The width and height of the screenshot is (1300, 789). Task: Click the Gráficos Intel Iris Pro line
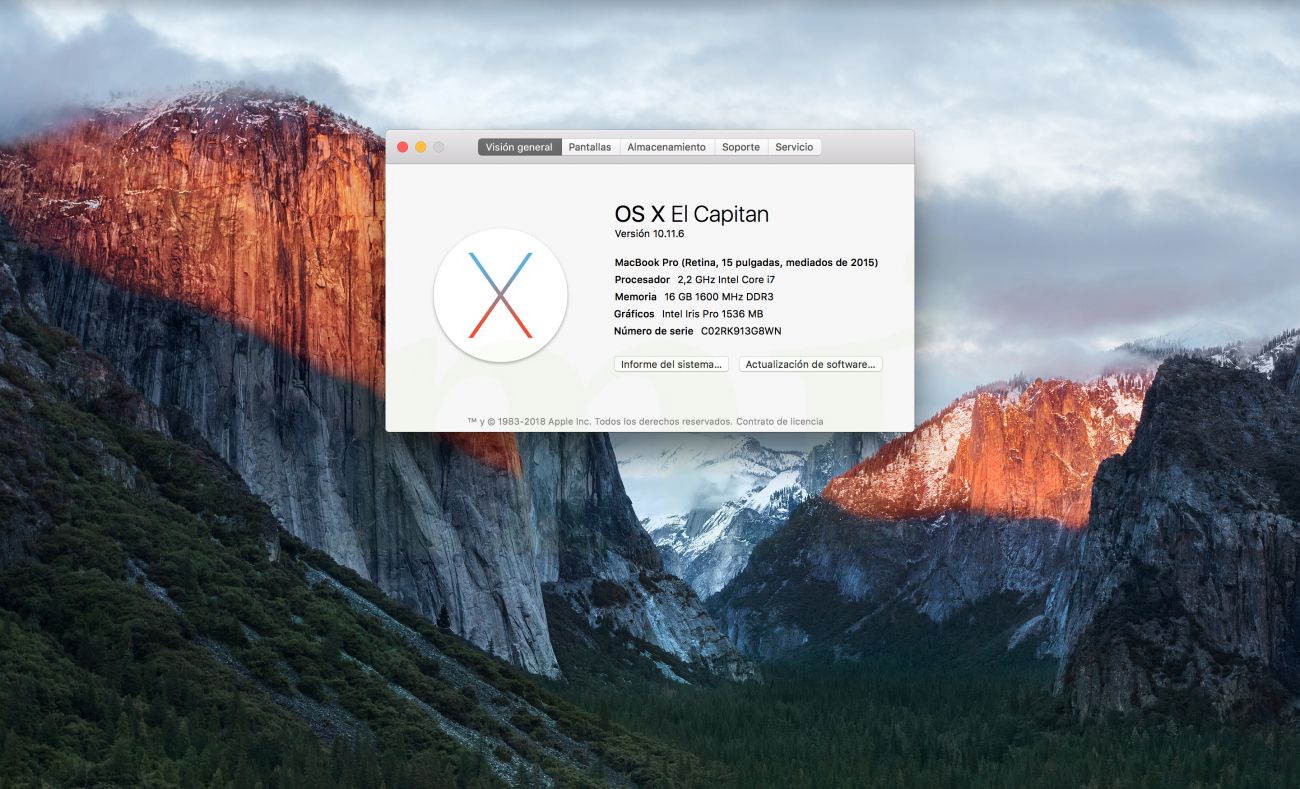coord(688,314)
